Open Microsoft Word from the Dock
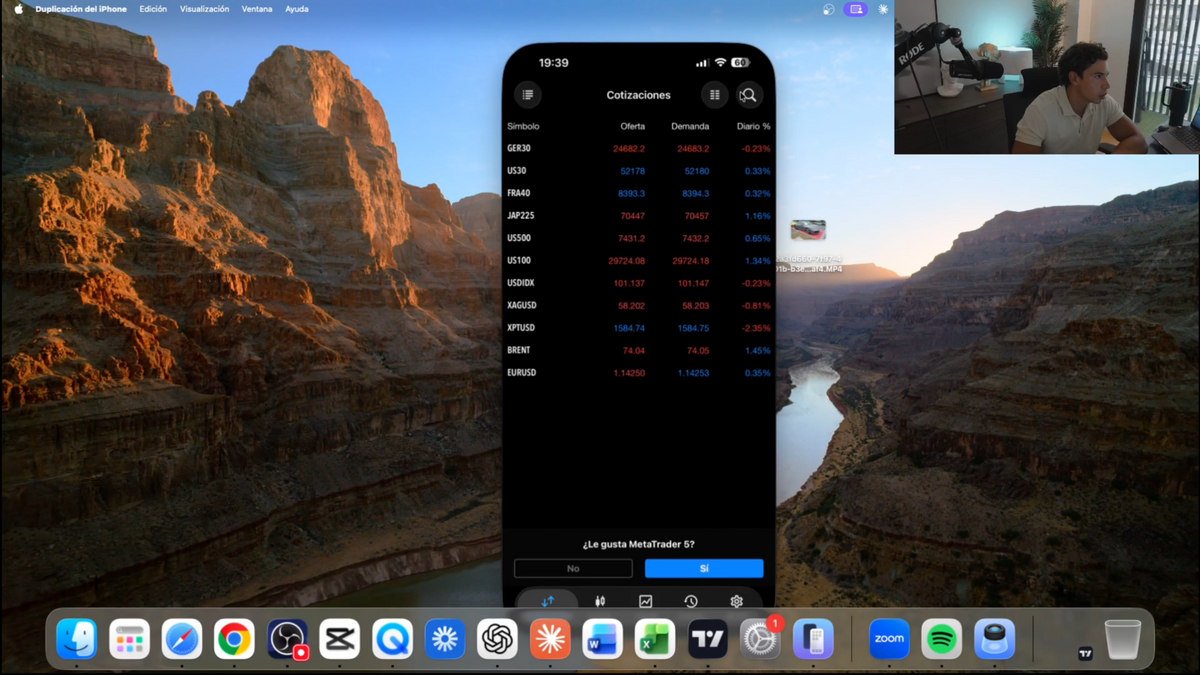The height and width of the screenshot is (675, 1200). tap(603, 639)
